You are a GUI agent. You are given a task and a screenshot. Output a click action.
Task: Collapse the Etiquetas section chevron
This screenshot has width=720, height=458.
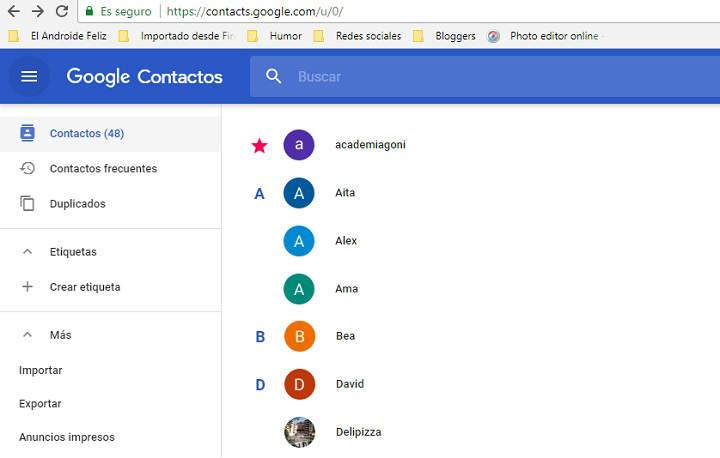click(x=28, y=252)
